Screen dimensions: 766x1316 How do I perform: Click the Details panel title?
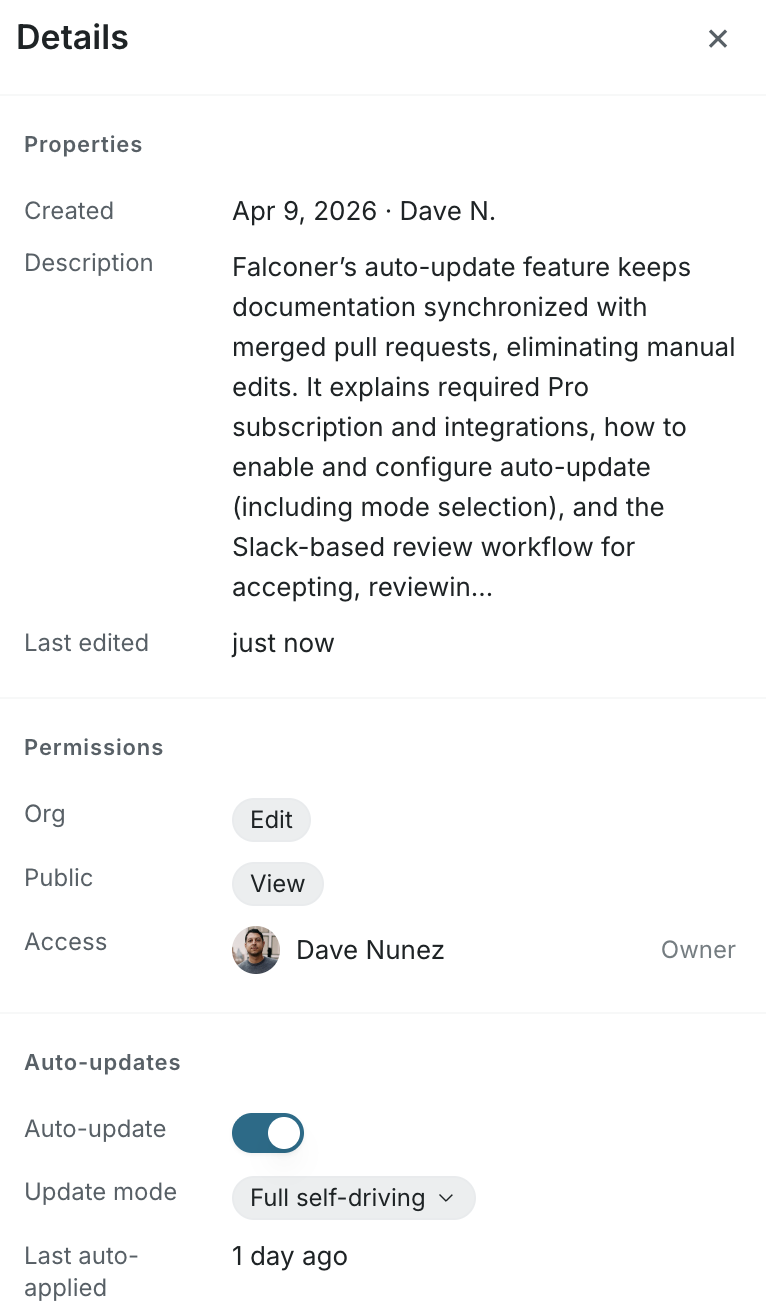click(x=73, y=38)
